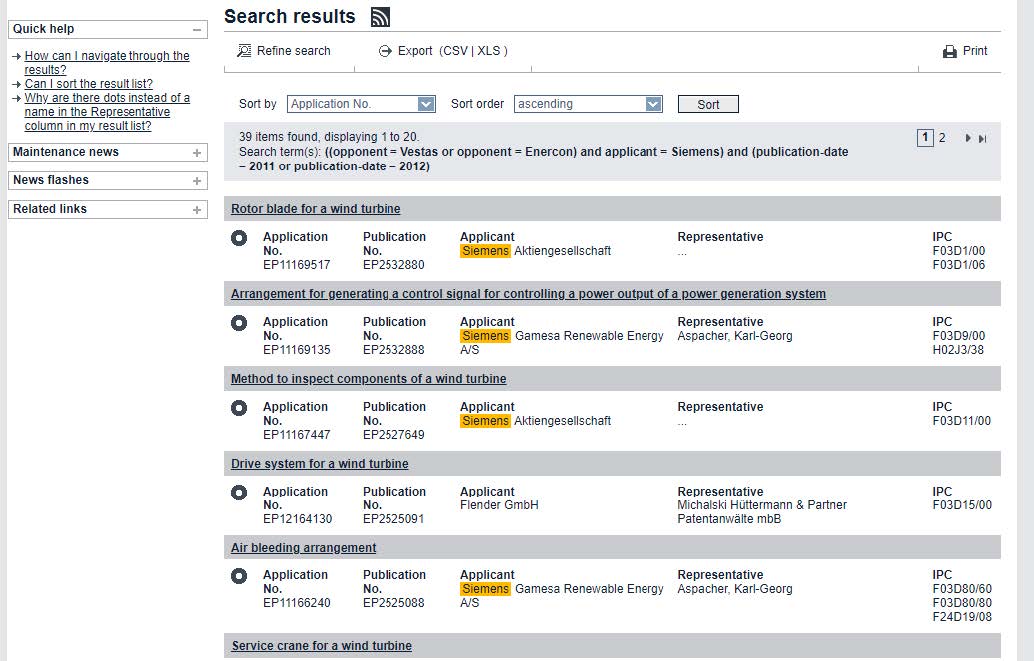The height and width of the screenshot is (661, 1034).
Task: Click publication number EP2525088
Action: [x=394, y=602]
